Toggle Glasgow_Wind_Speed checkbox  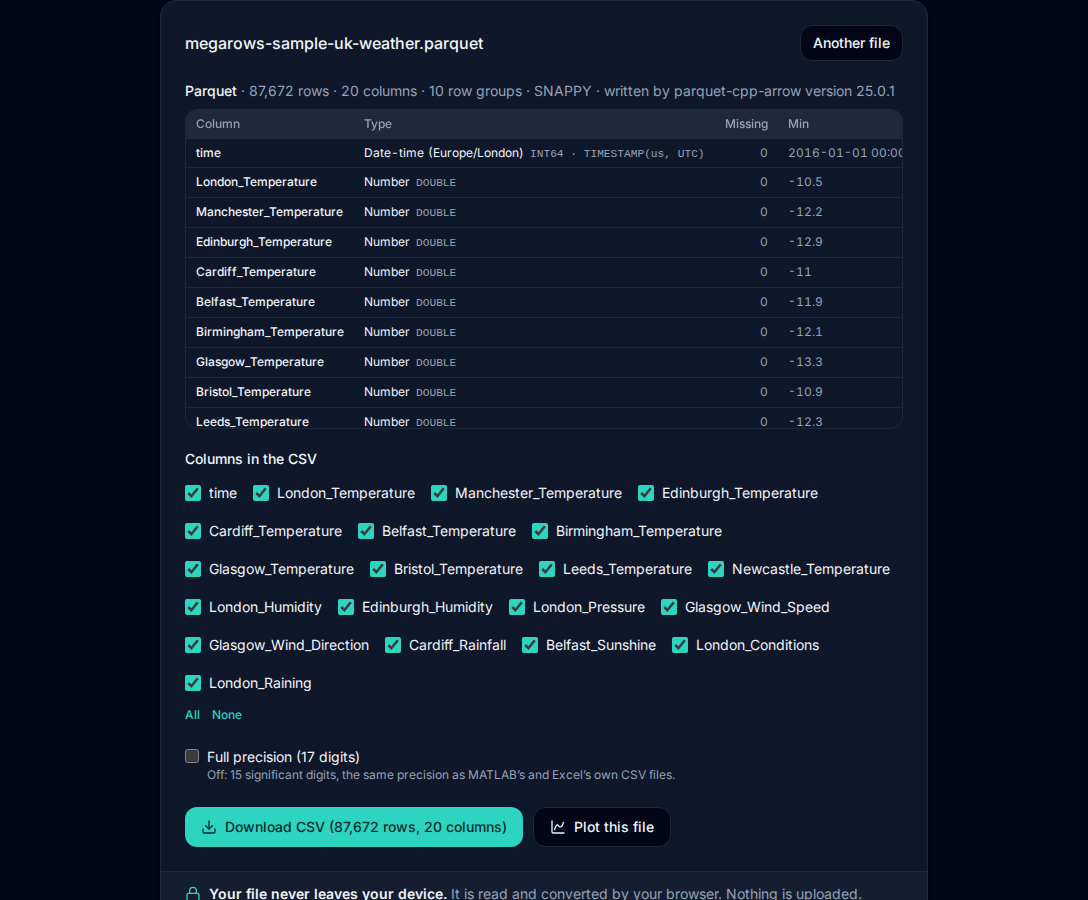[669, 607]
